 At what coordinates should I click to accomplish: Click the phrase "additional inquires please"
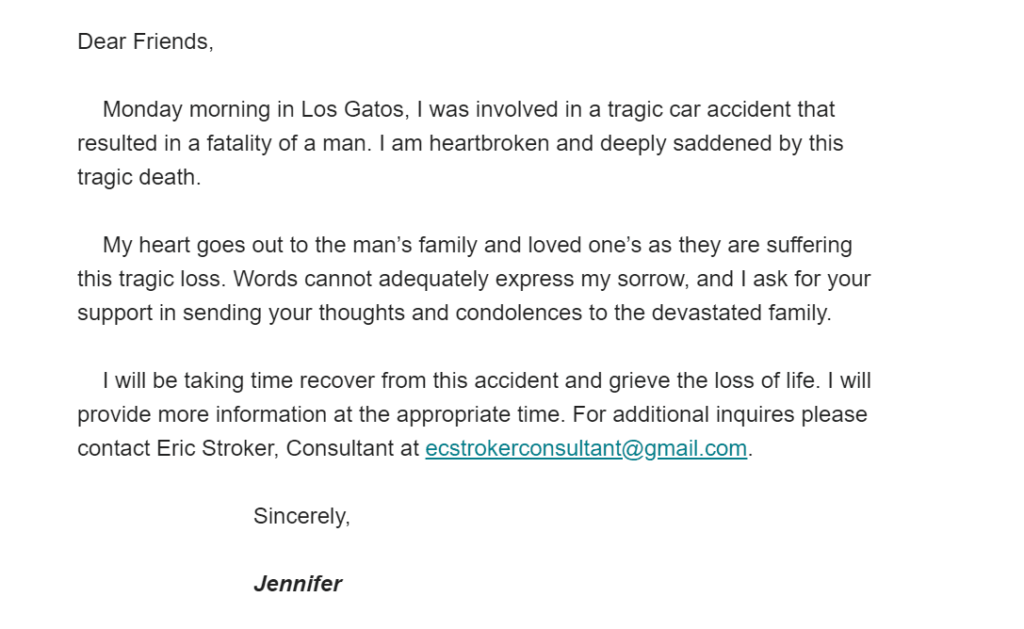coord(740,415)
